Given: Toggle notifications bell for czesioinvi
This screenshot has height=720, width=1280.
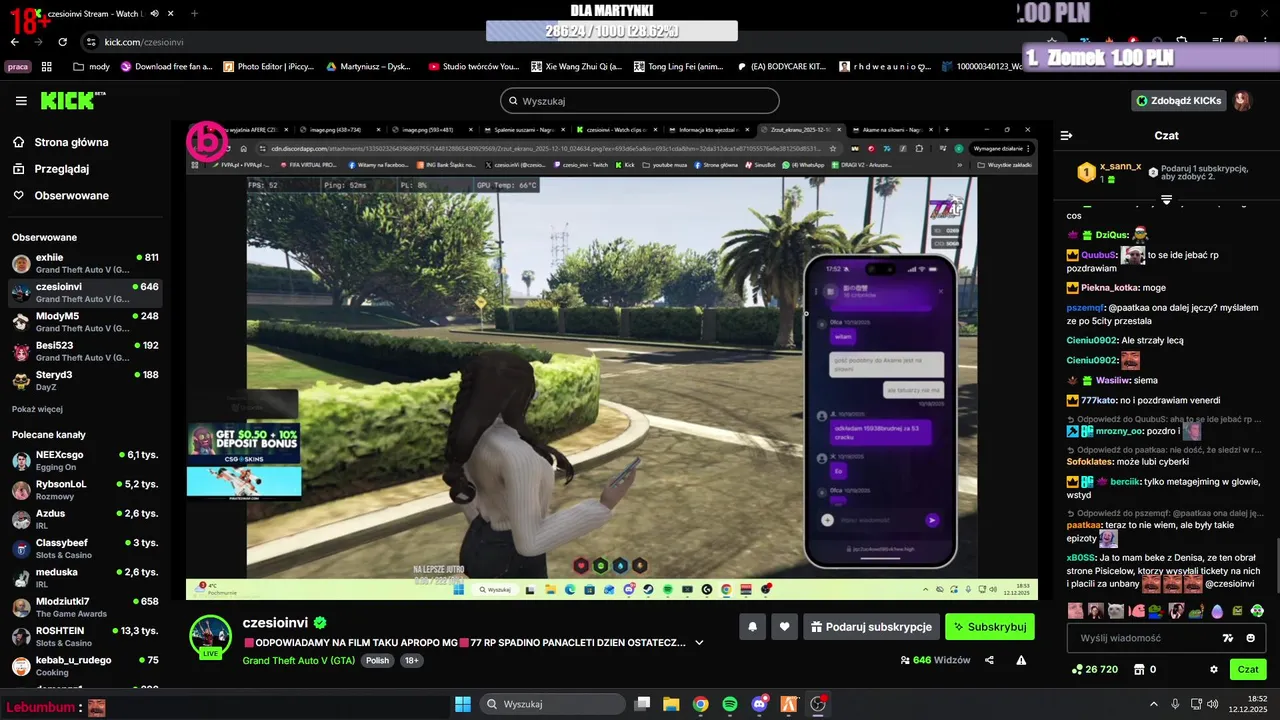Looking at the screenshot, I should (x=753, y=627).
